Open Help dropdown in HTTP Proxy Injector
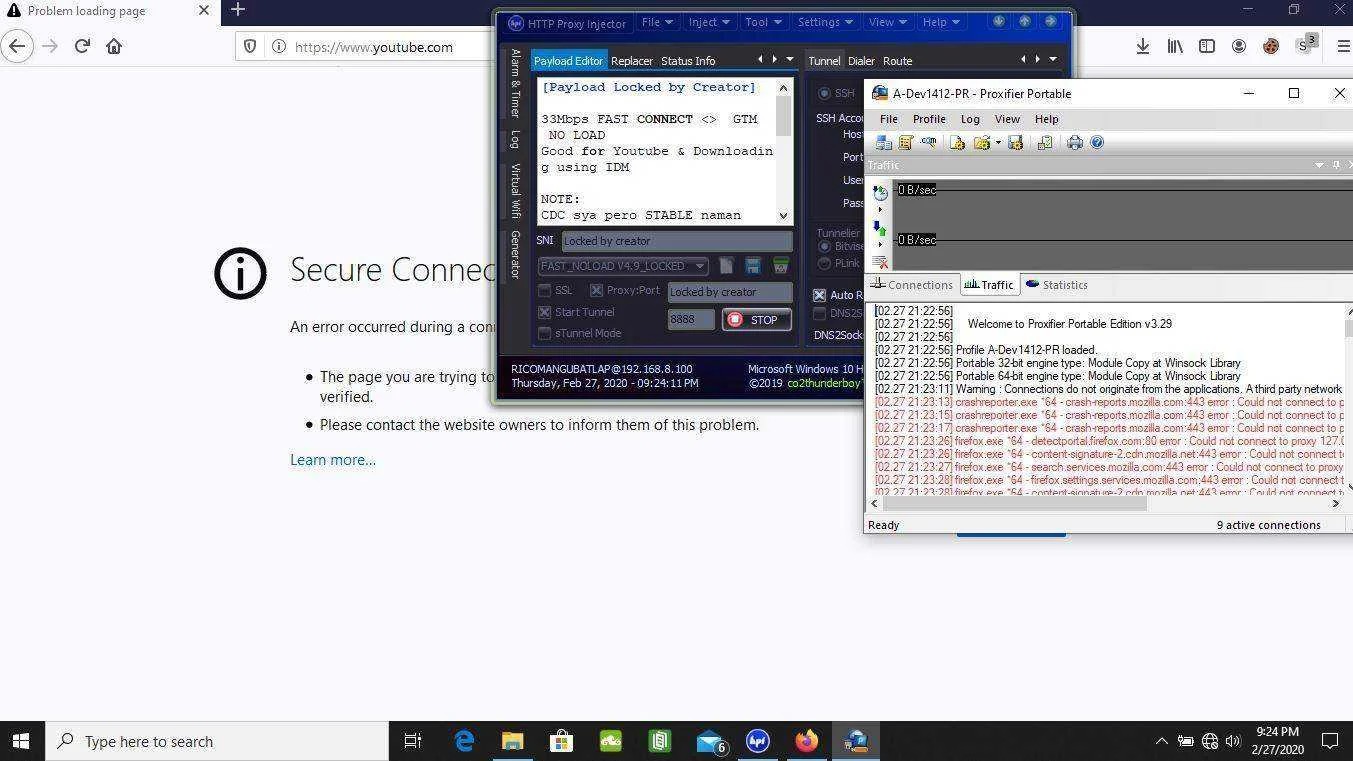 tap(941, 22)
